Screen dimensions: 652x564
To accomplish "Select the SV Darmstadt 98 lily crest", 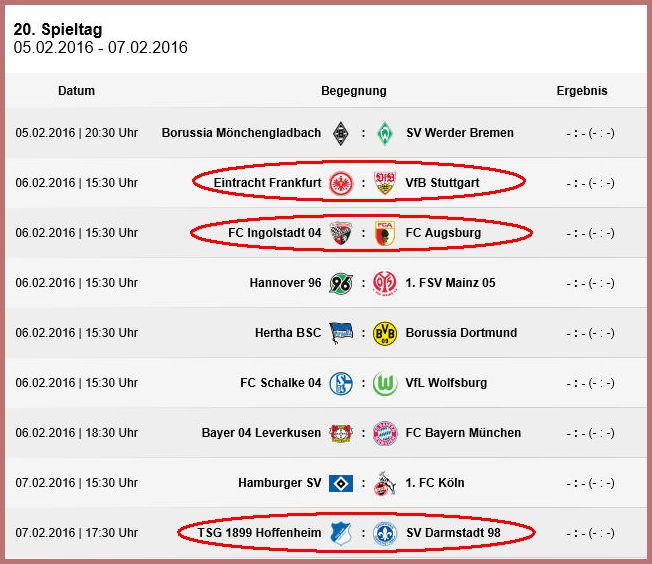I will 385,533.
